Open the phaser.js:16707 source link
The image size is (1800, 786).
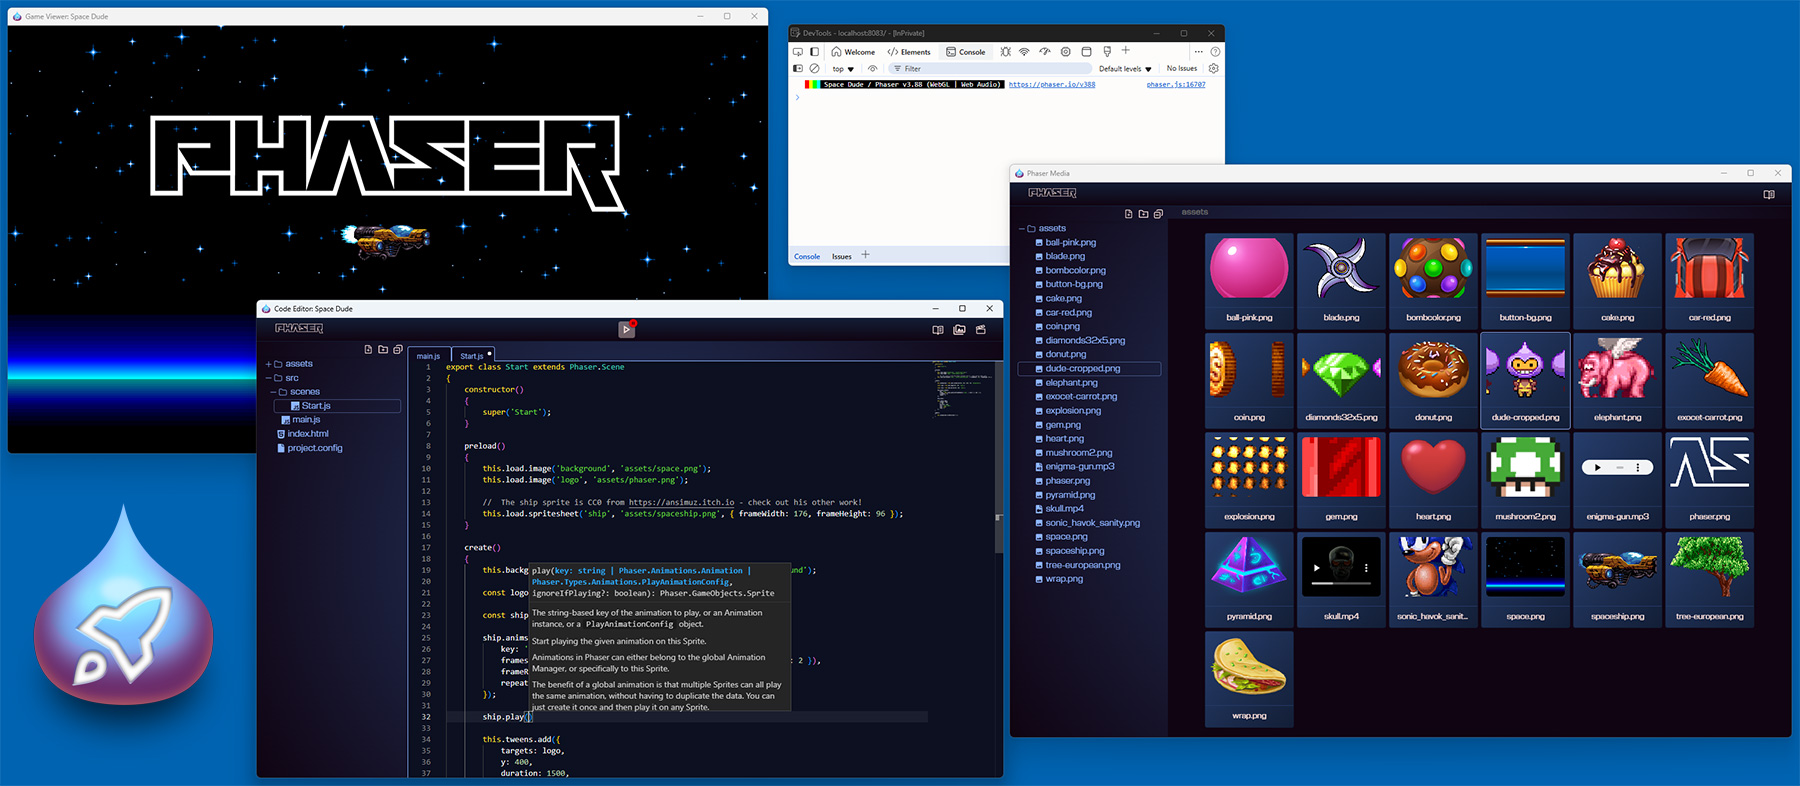1176,85
